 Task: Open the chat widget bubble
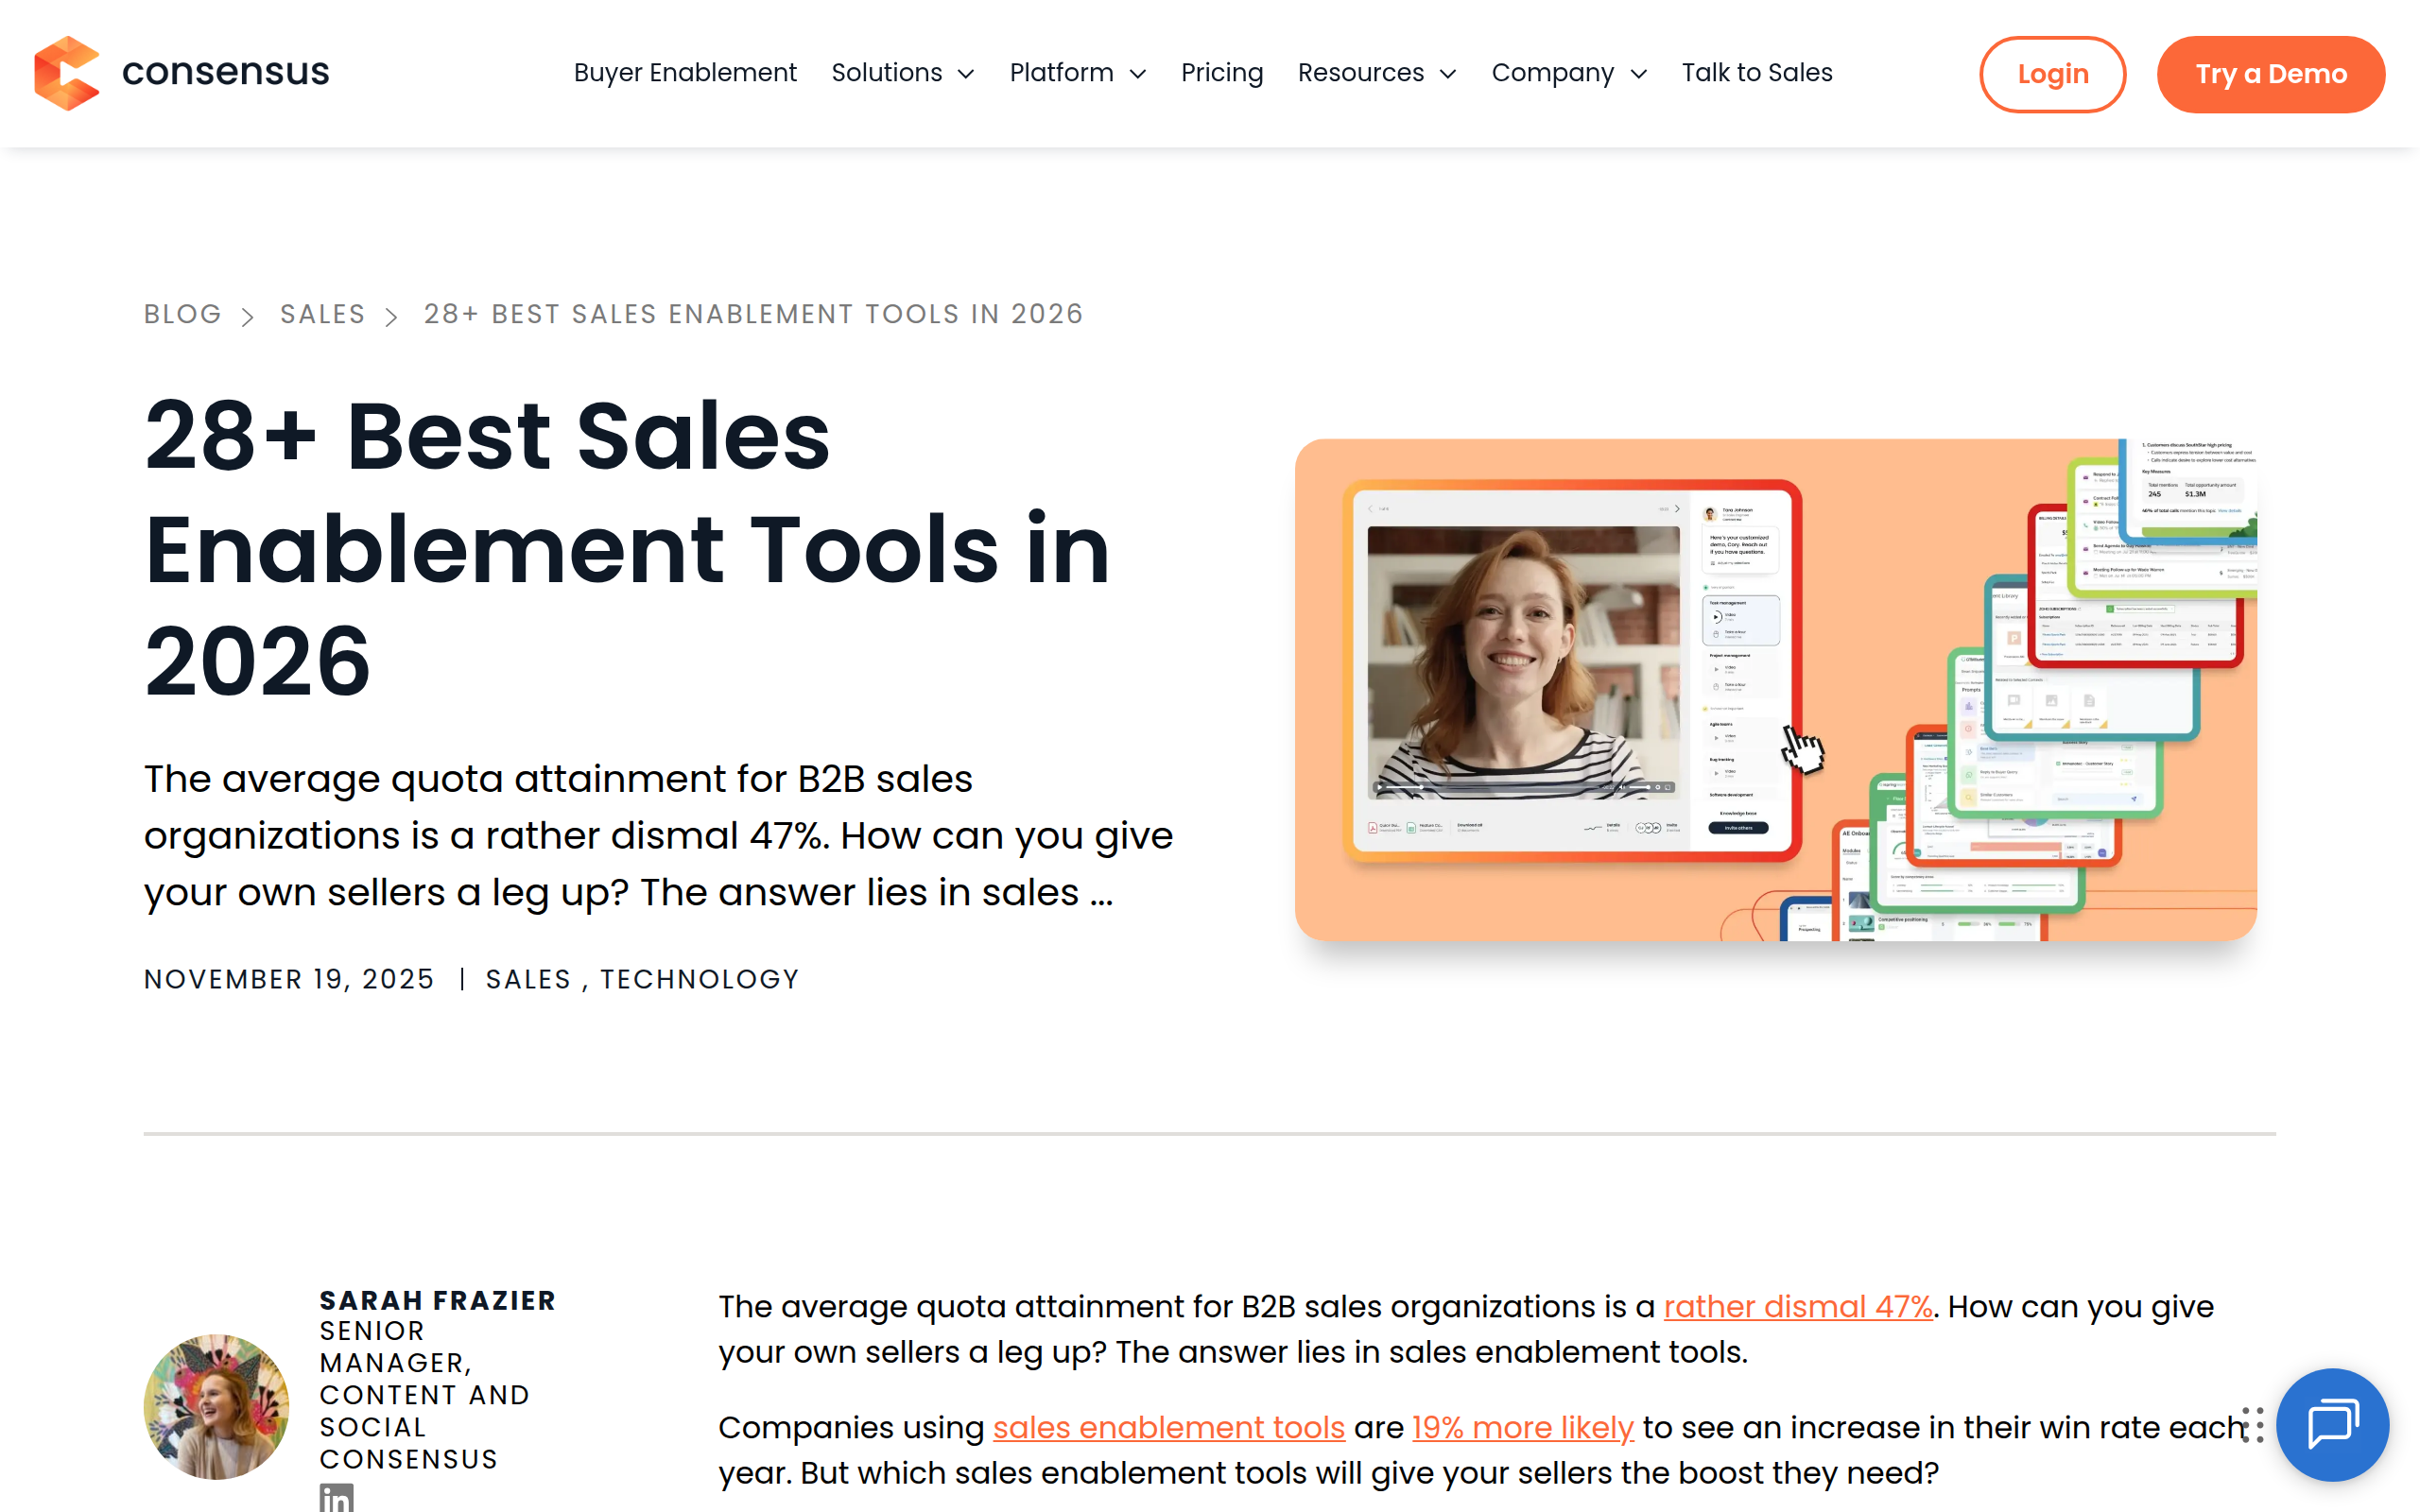pyautogui.click(x=2335, y=1424)
